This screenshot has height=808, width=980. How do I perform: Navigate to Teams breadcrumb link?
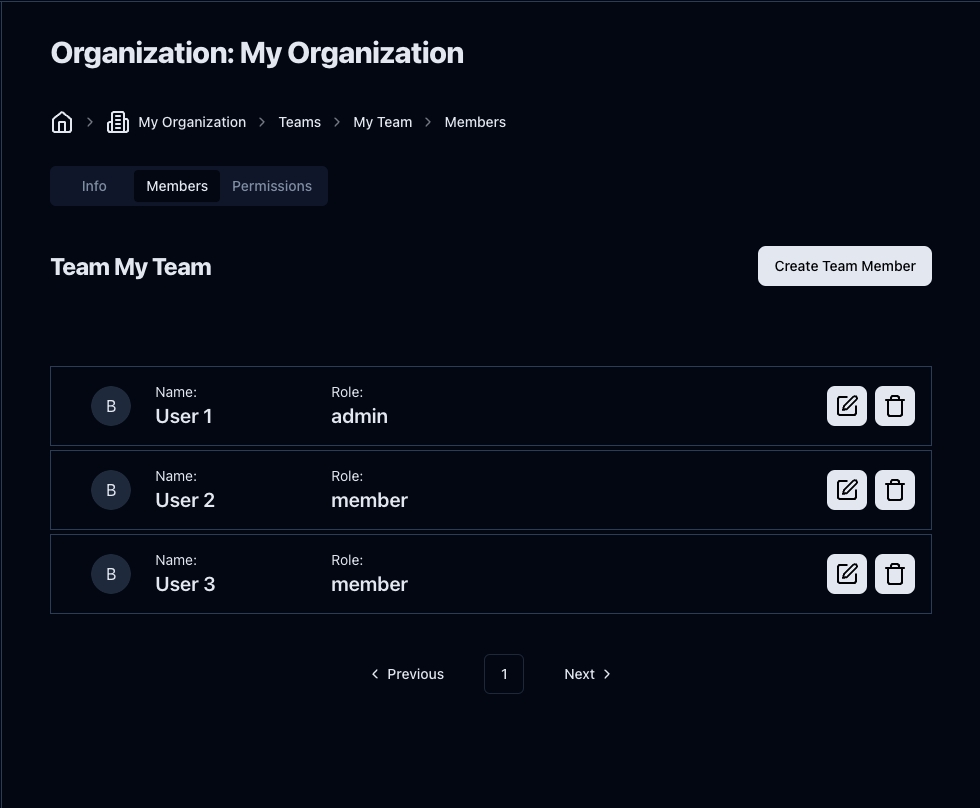click(x=300, y=122)
